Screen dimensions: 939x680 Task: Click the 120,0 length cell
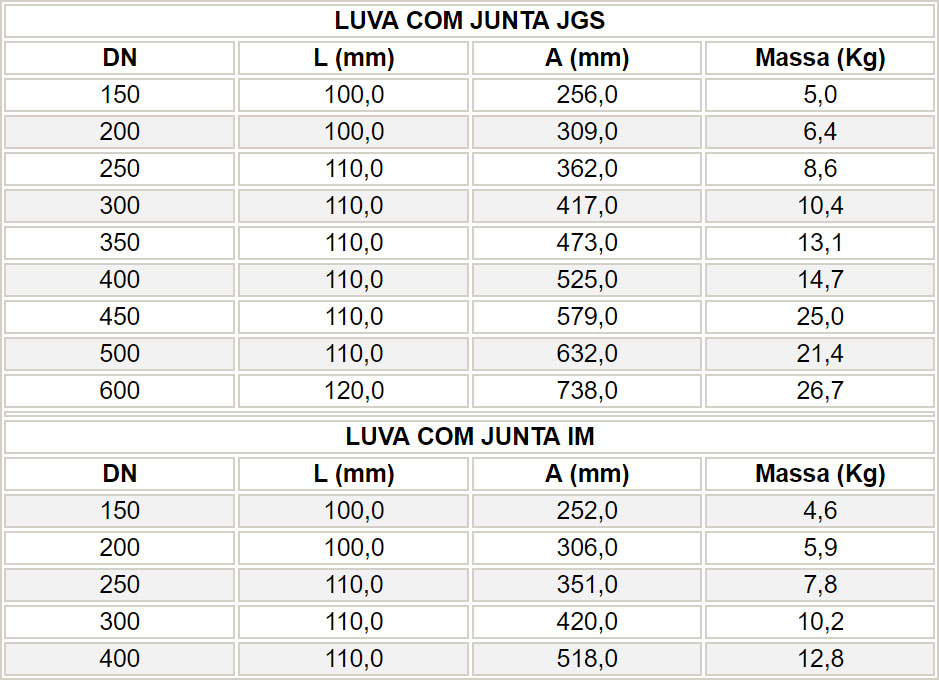[x=353, y=391]
